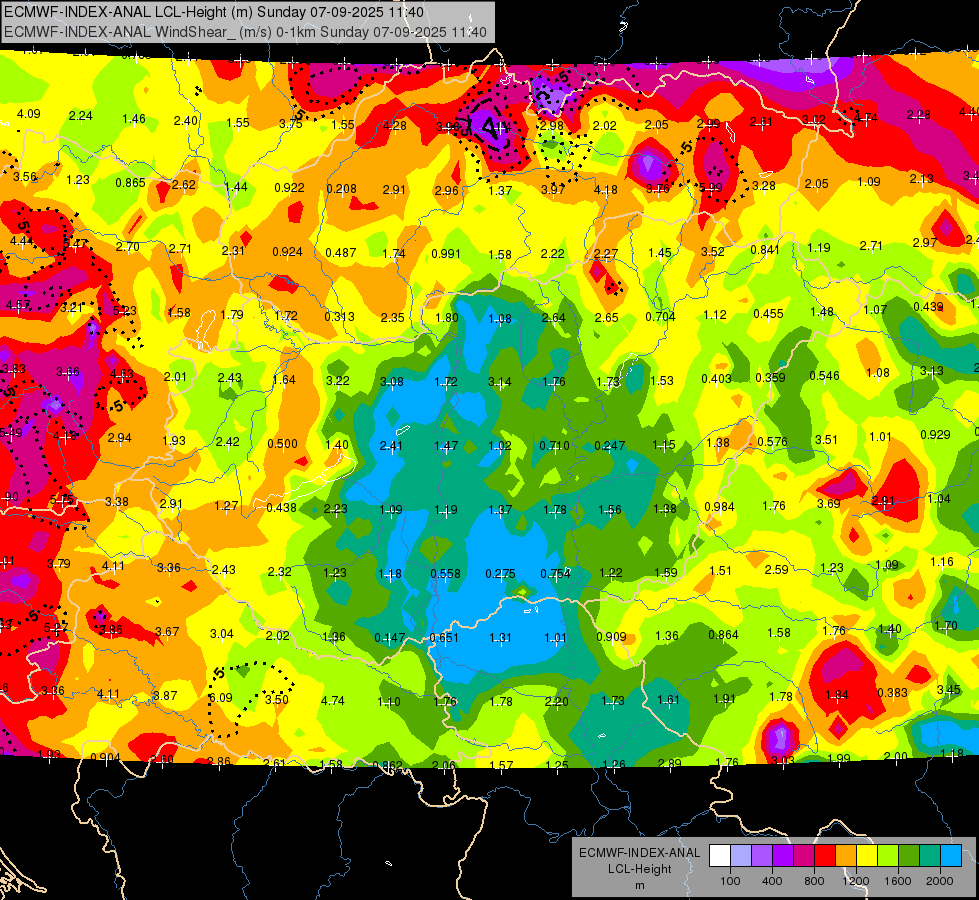979x900 pixels.
Task: Click the grid value '0.991'
Action: pyautogui.click(x=446, y=254)
